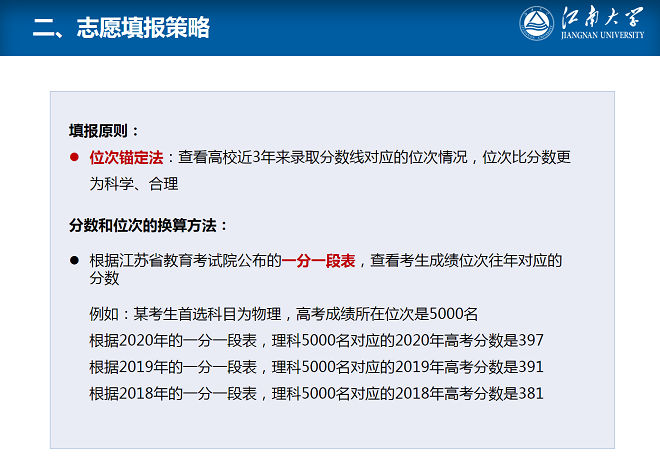Click the 2018年 score conversion line
660x465 pixels.
[316, 393]
